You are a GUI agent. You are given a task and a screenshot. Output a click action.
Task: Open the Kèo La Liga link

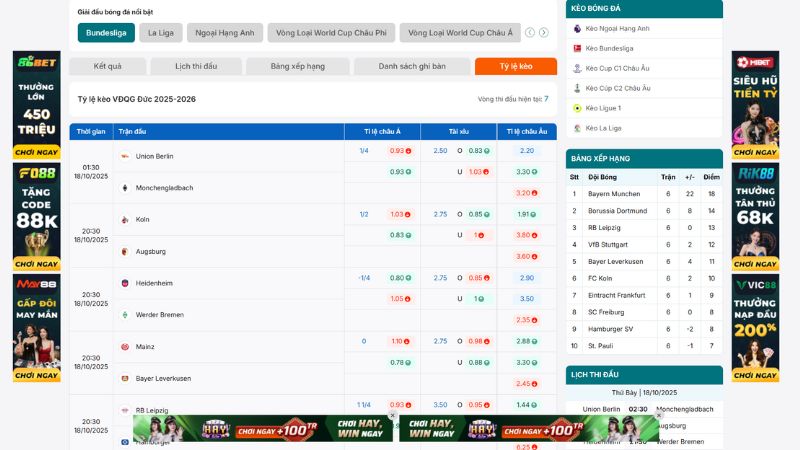(603, 128)
